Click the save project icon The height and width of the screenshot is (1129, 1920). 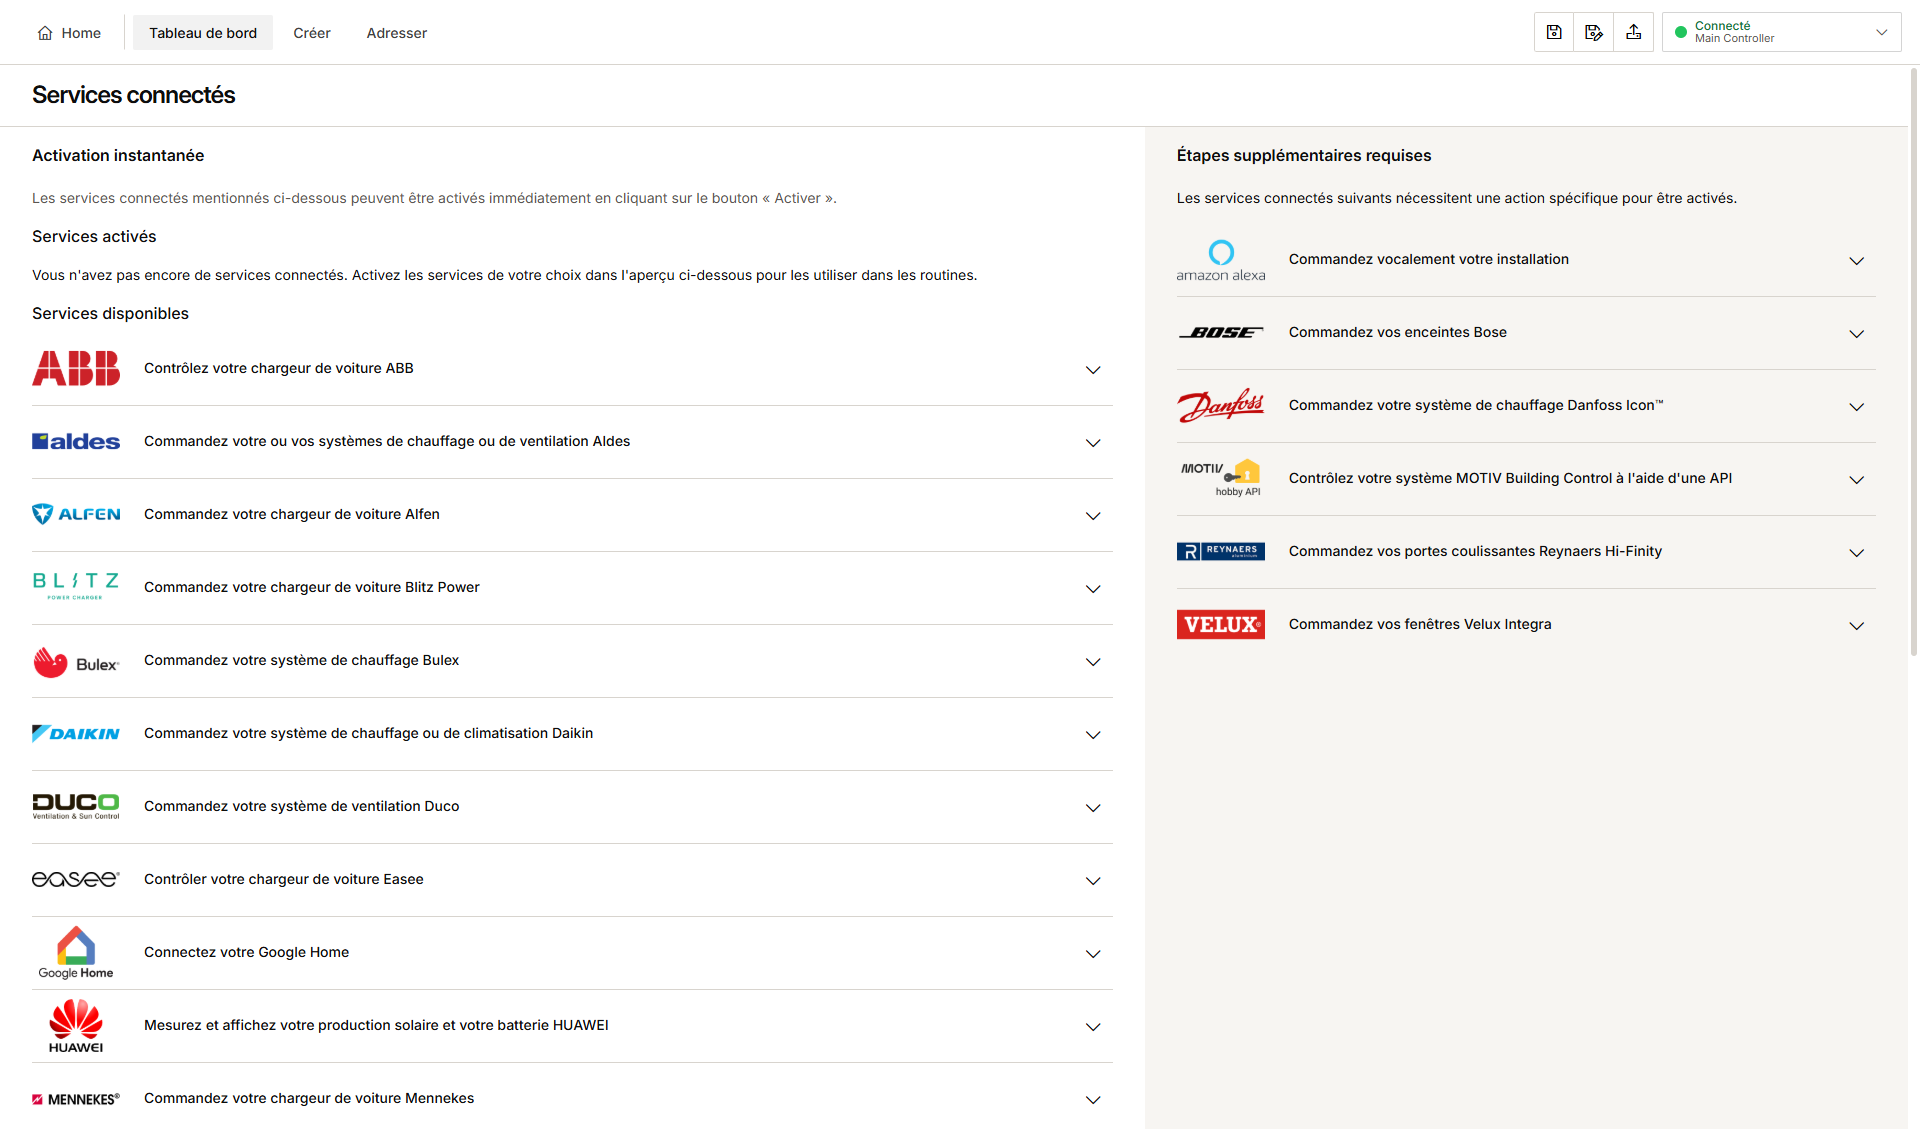[1554, 32]
